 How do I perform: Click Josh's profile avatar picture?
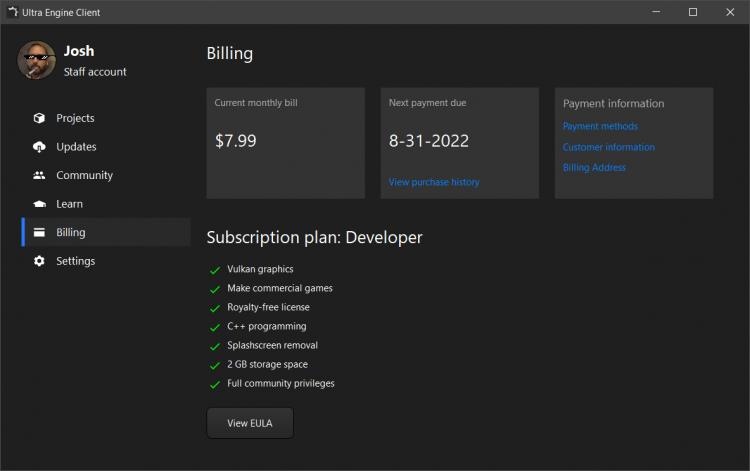point(36,61)
